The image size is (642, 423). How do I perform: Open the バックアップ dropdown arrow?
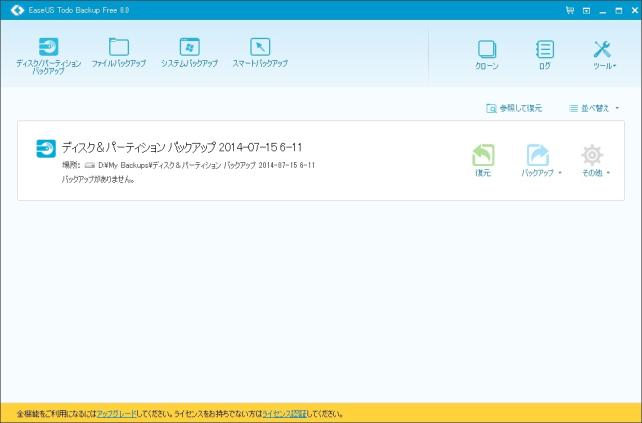[560, 173]
